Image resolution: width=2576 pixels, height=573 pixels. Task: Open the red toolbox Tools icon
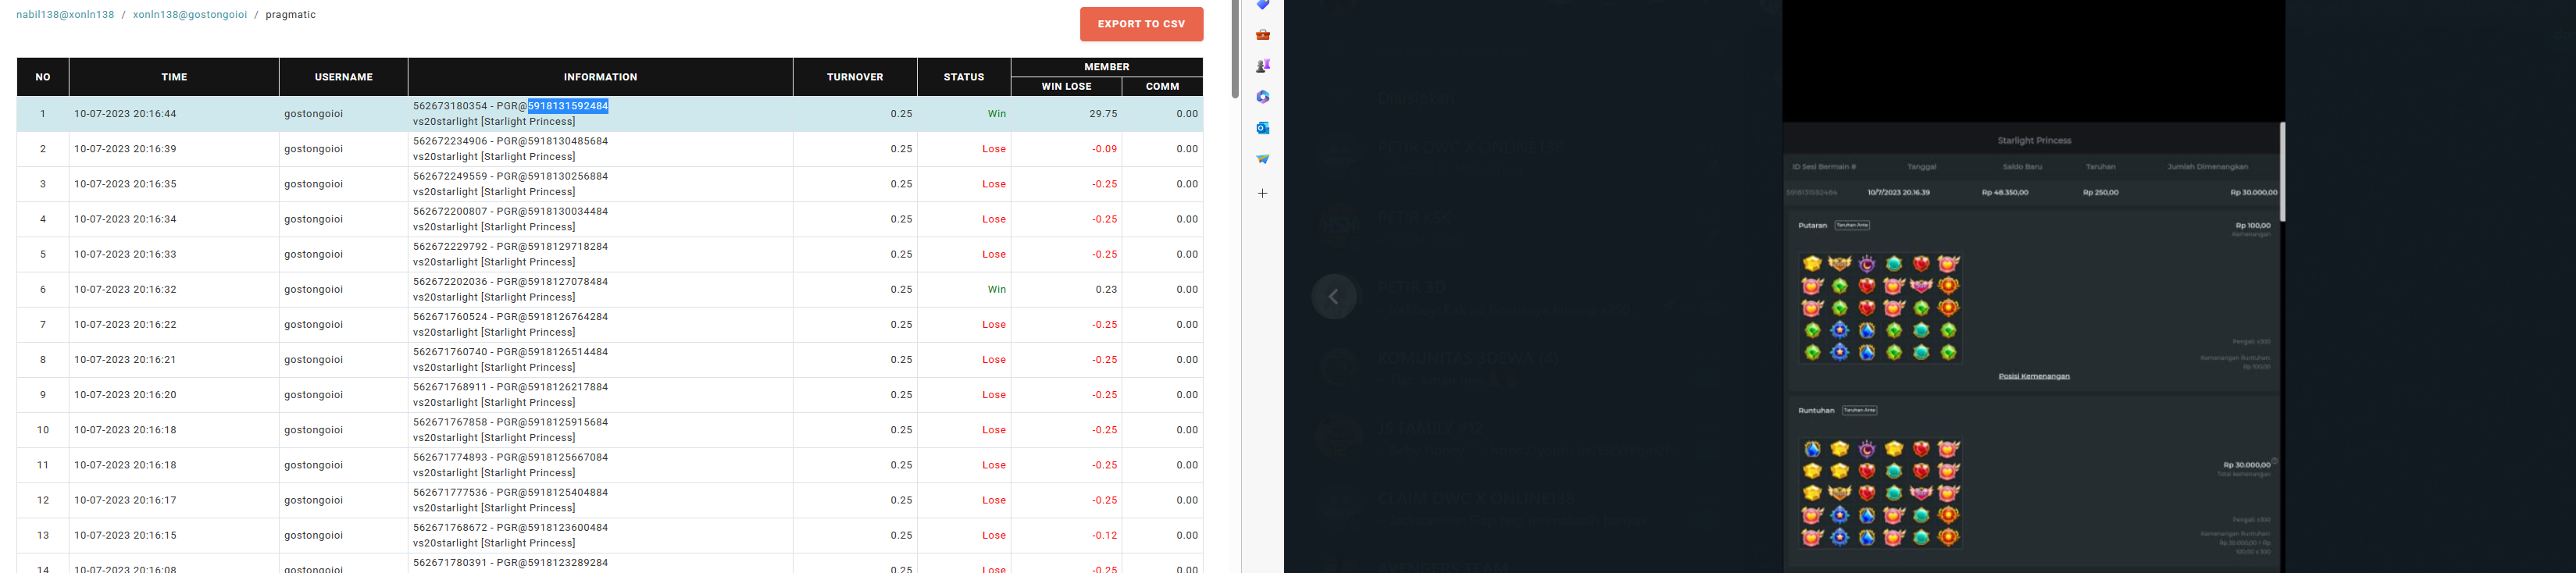tap(1263, 35)
